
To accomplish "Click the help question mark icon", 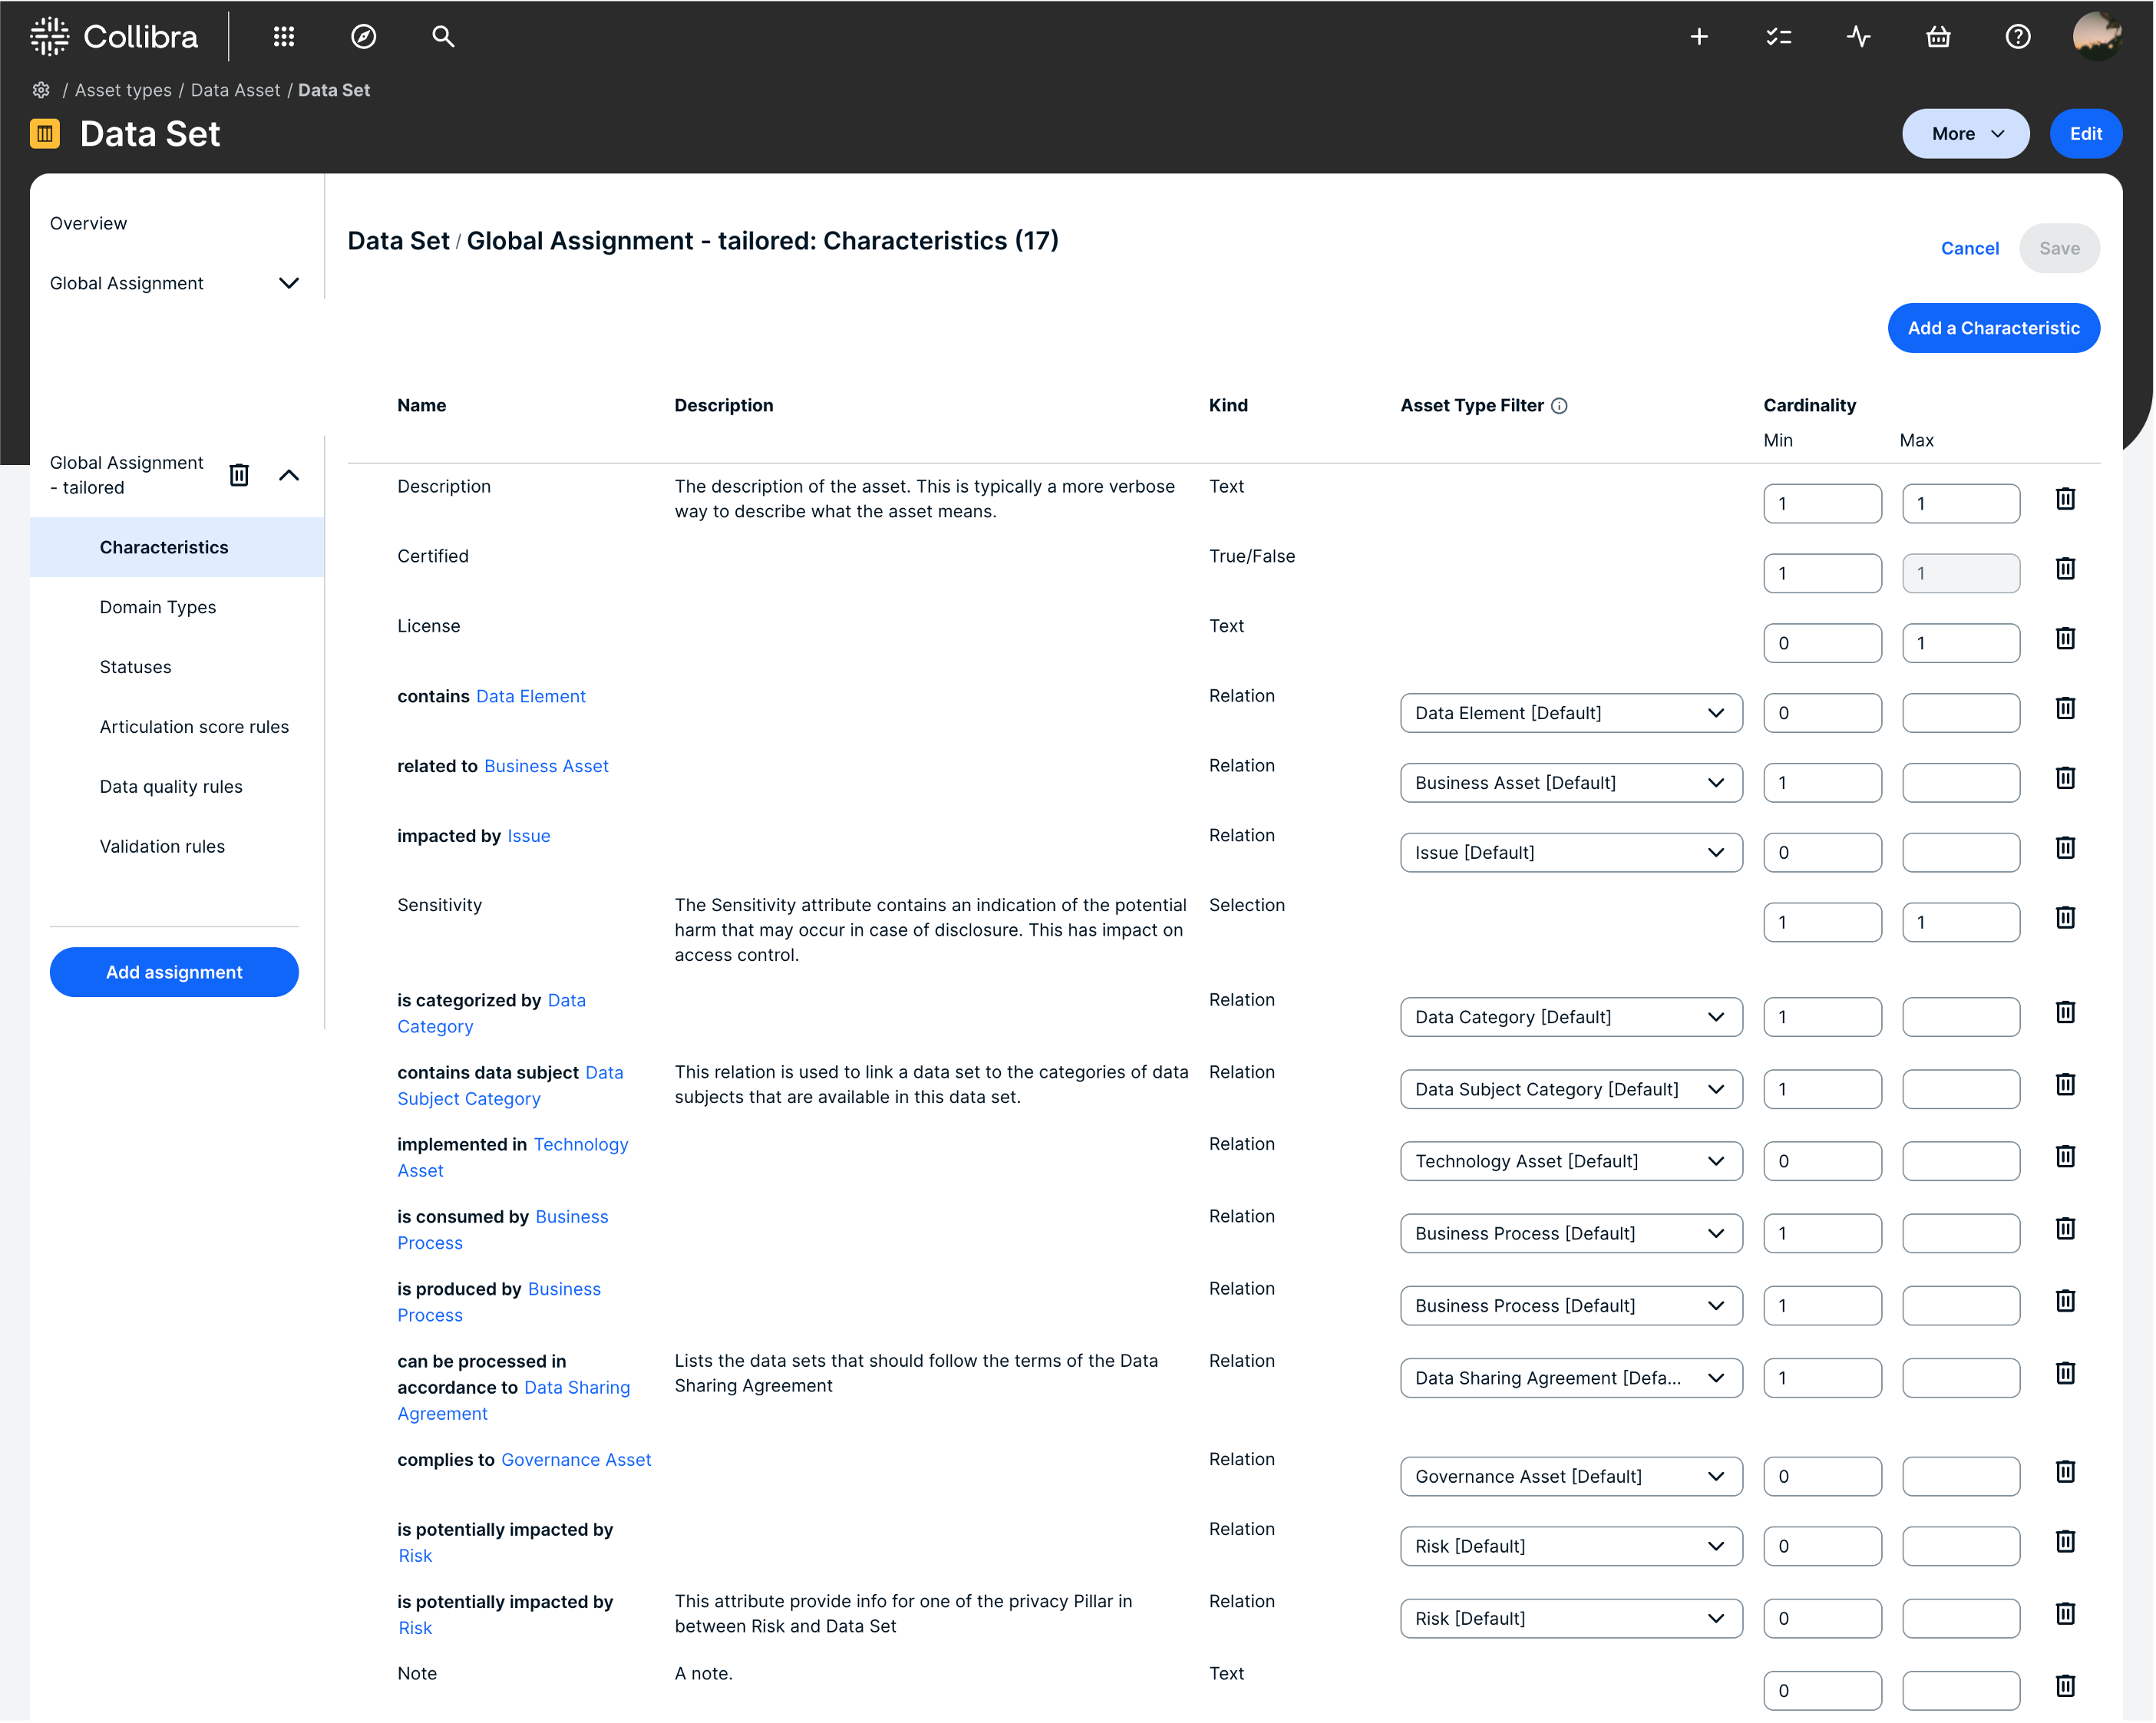I will pyautogui.click(x=2019, y=37).
